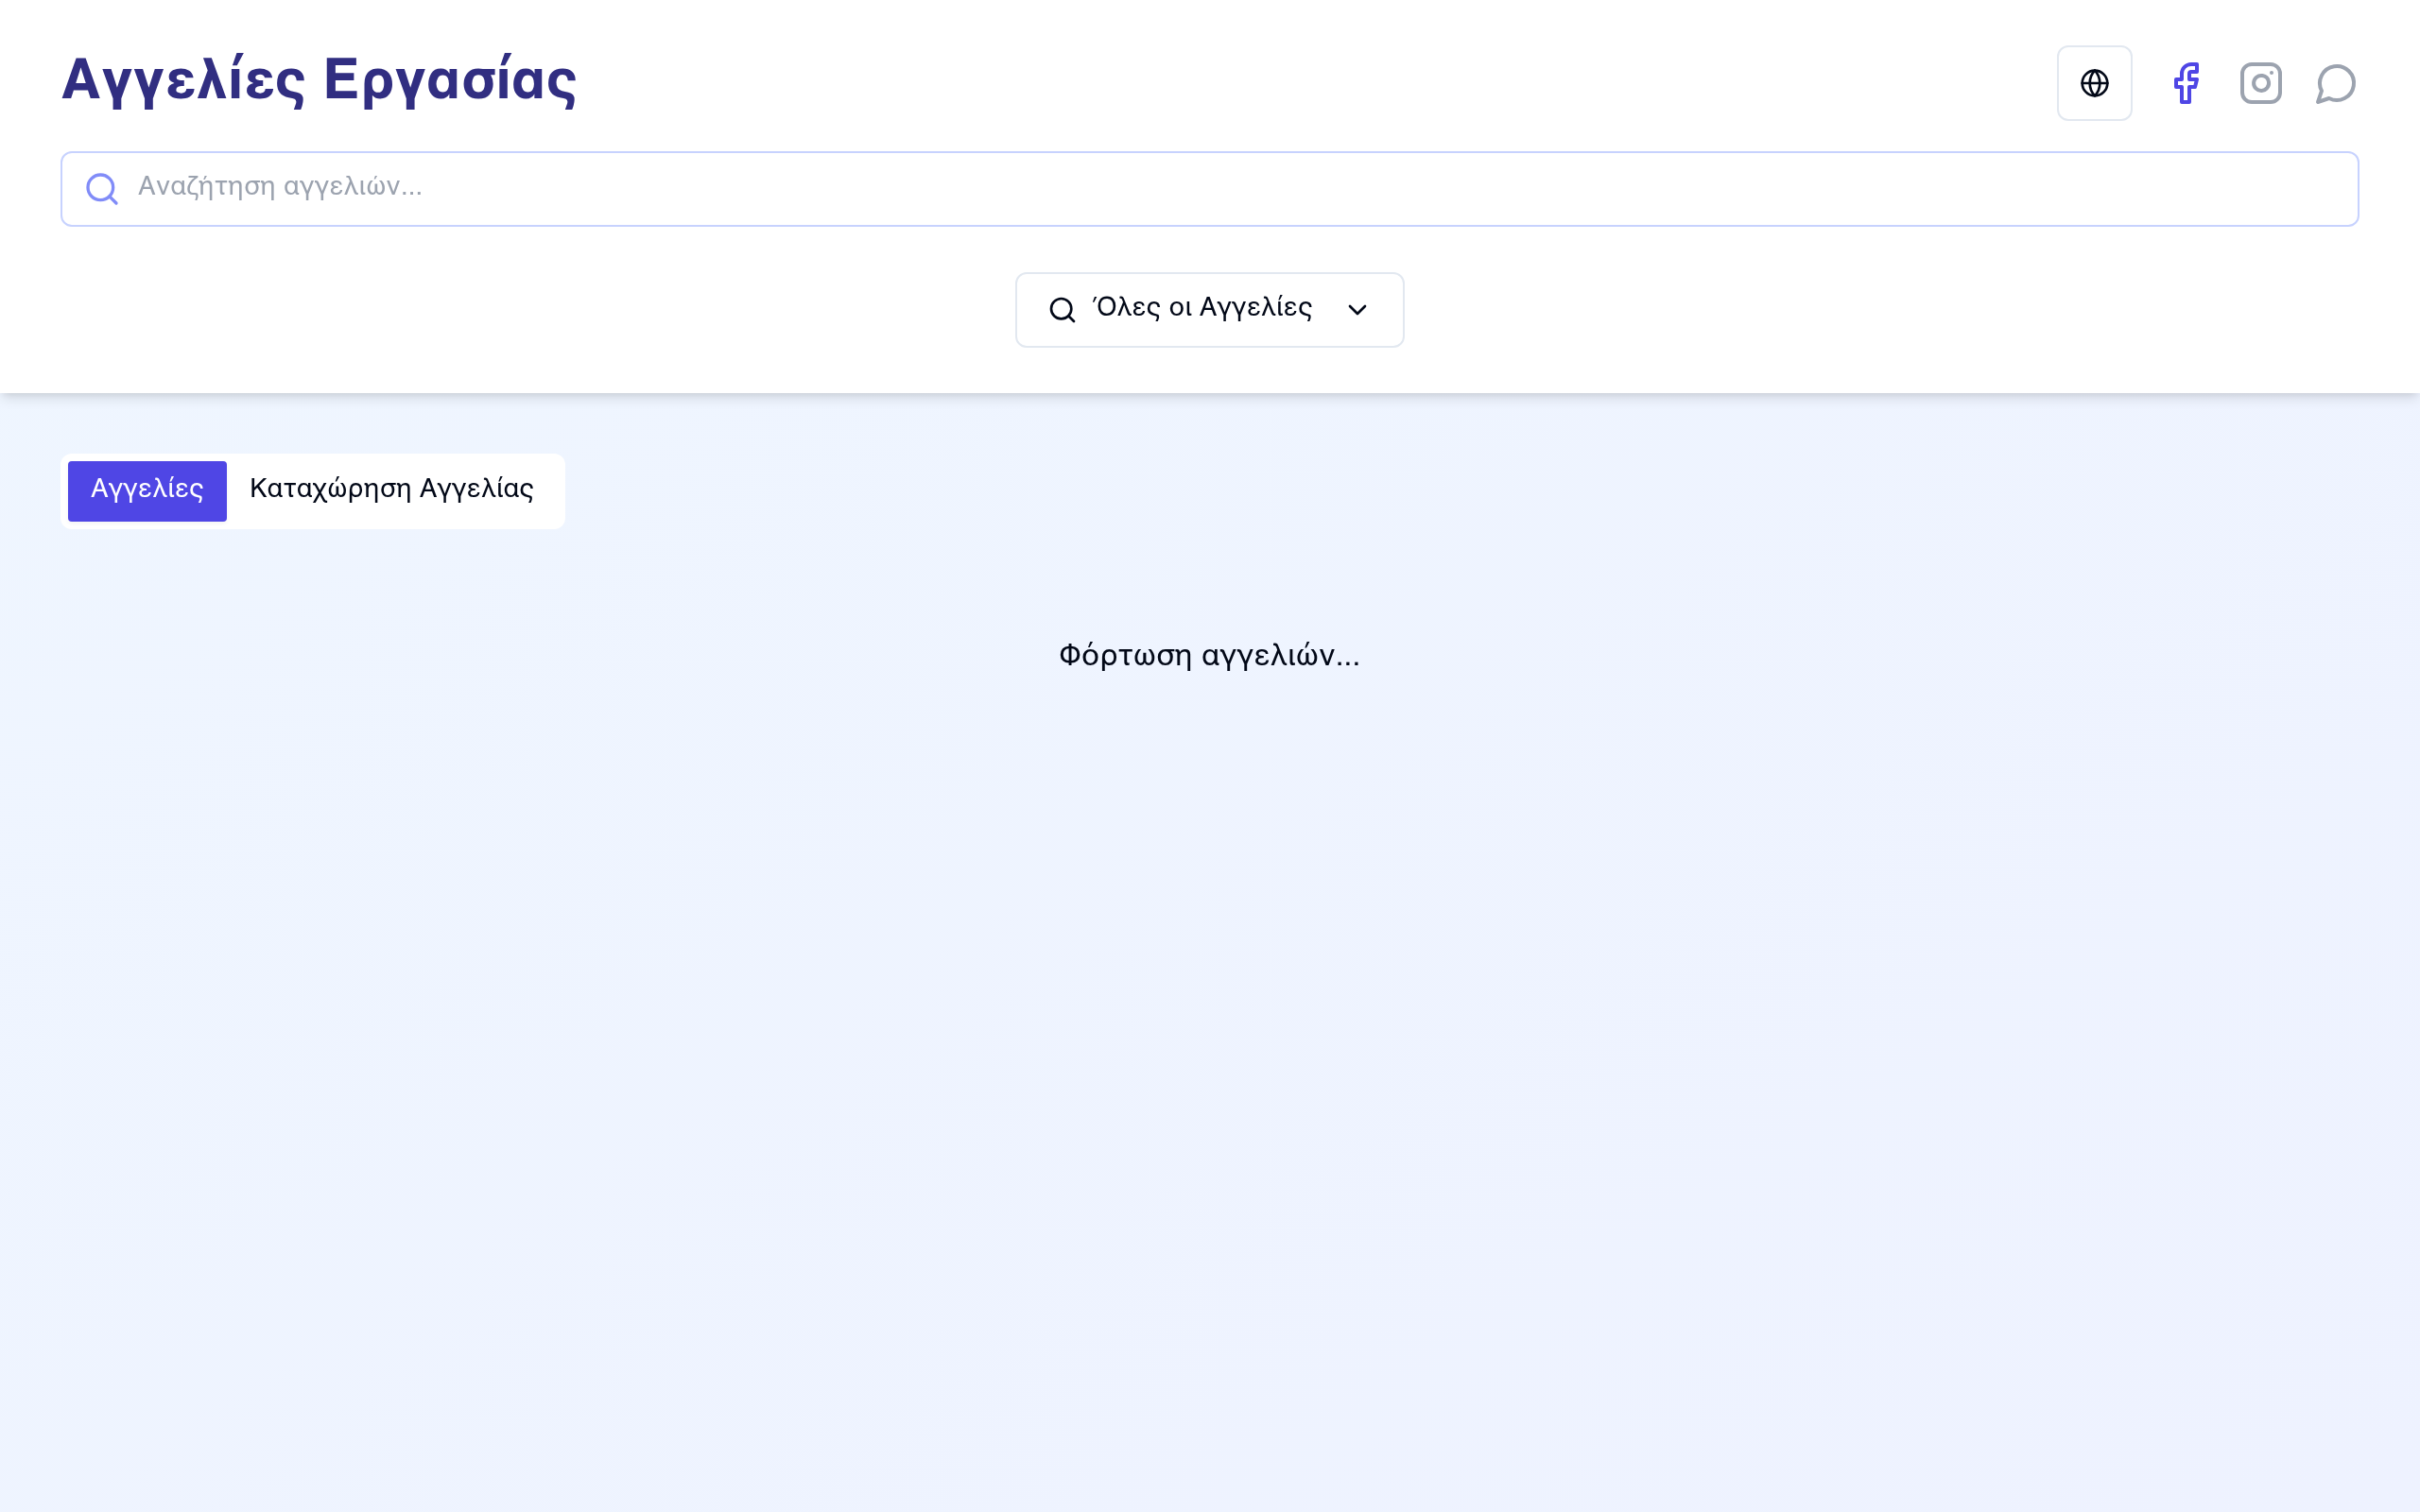Click the magnifier icon in the search bar
Viewport: 2420px width, 1512px height.
102,188
